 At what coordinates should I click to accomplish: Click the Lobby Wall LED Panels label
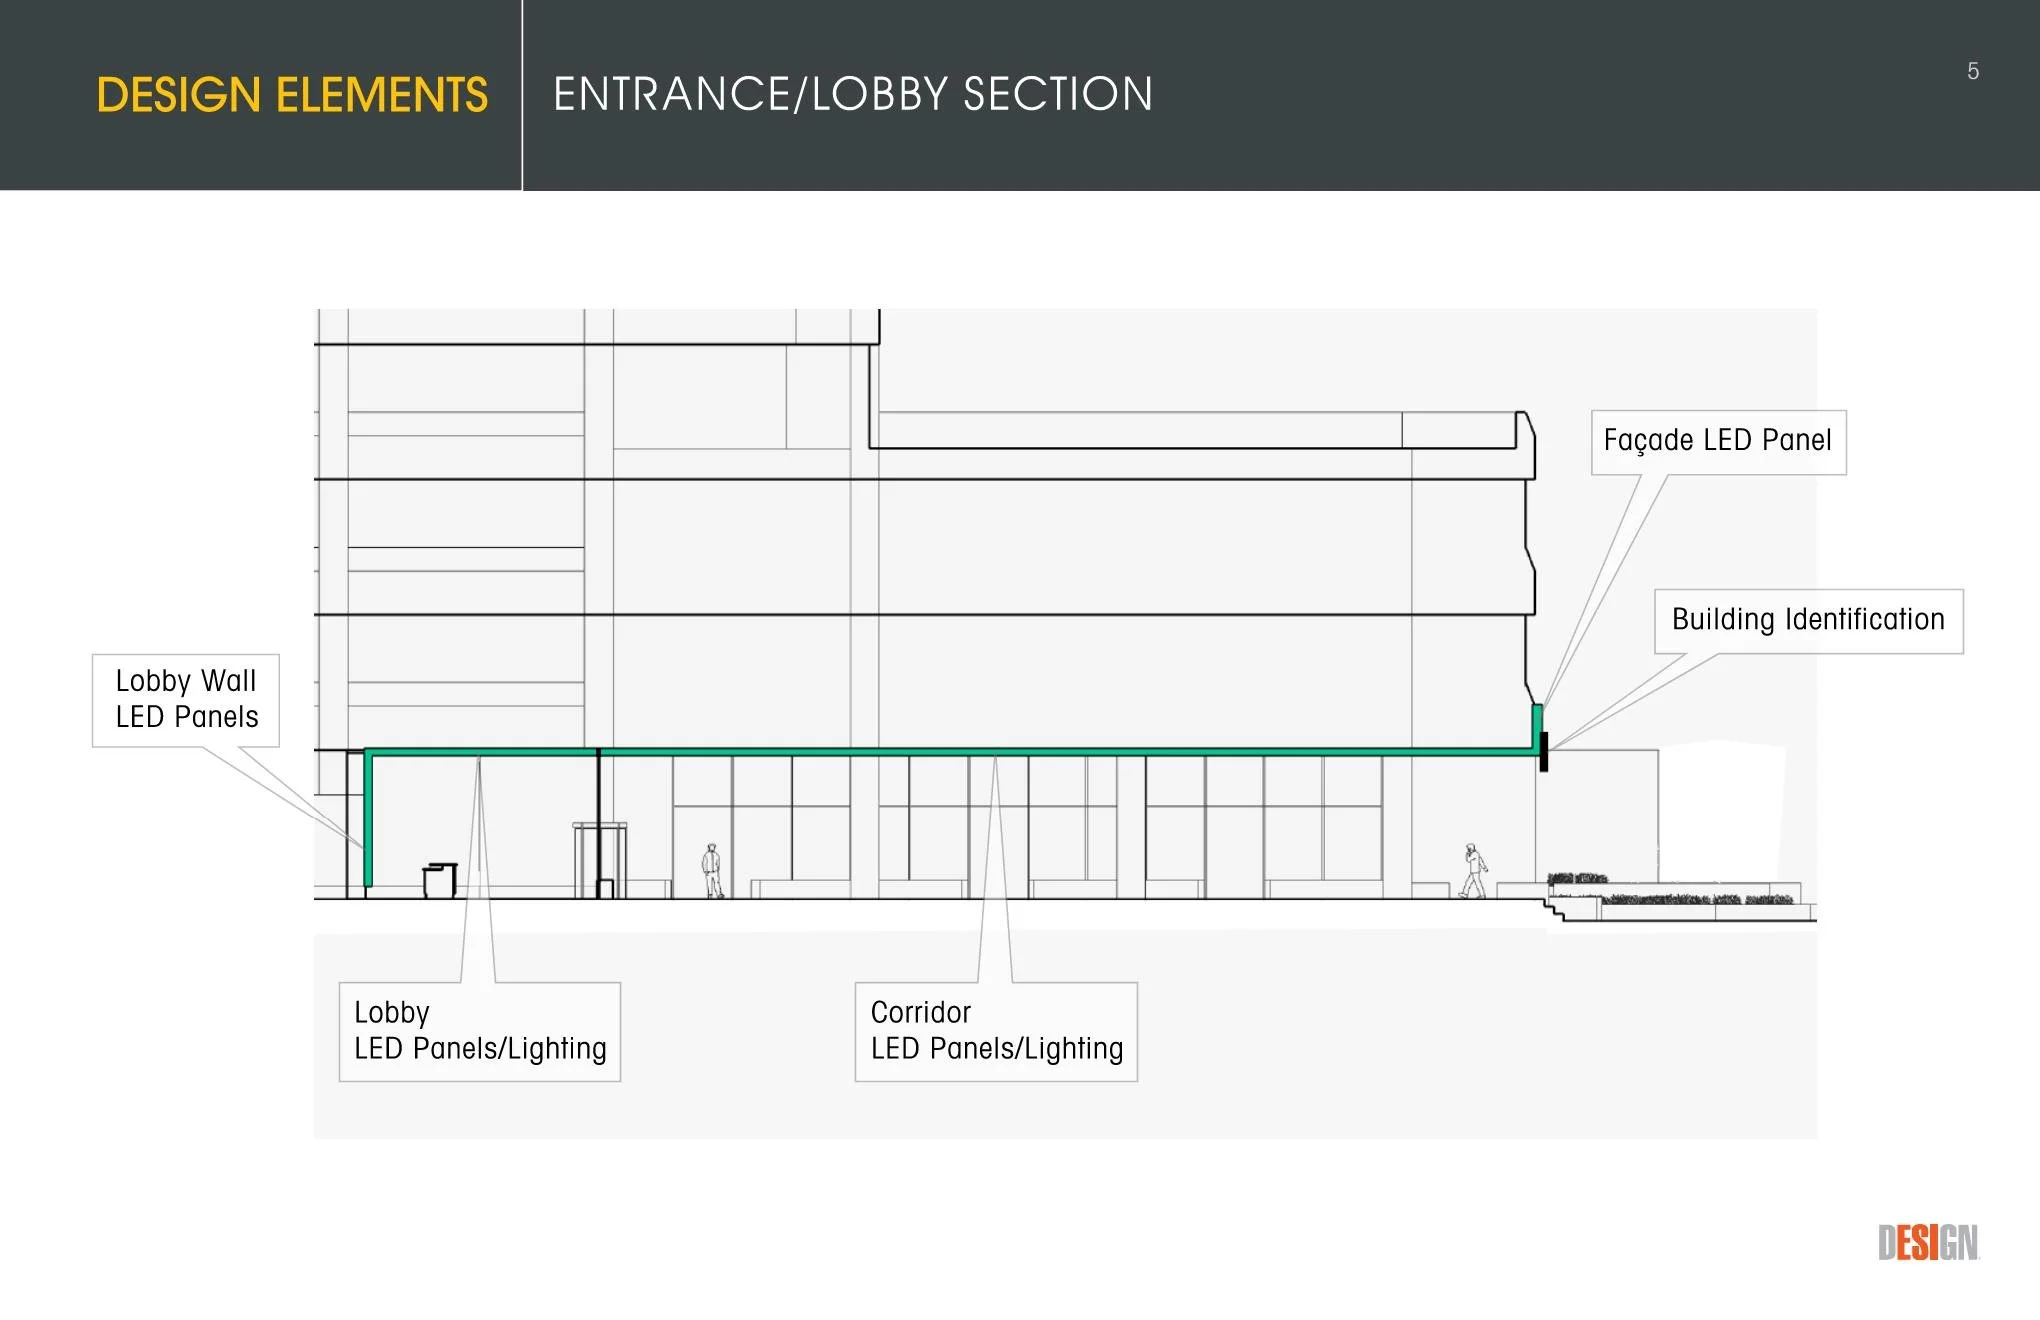click(x=186, y=699)
